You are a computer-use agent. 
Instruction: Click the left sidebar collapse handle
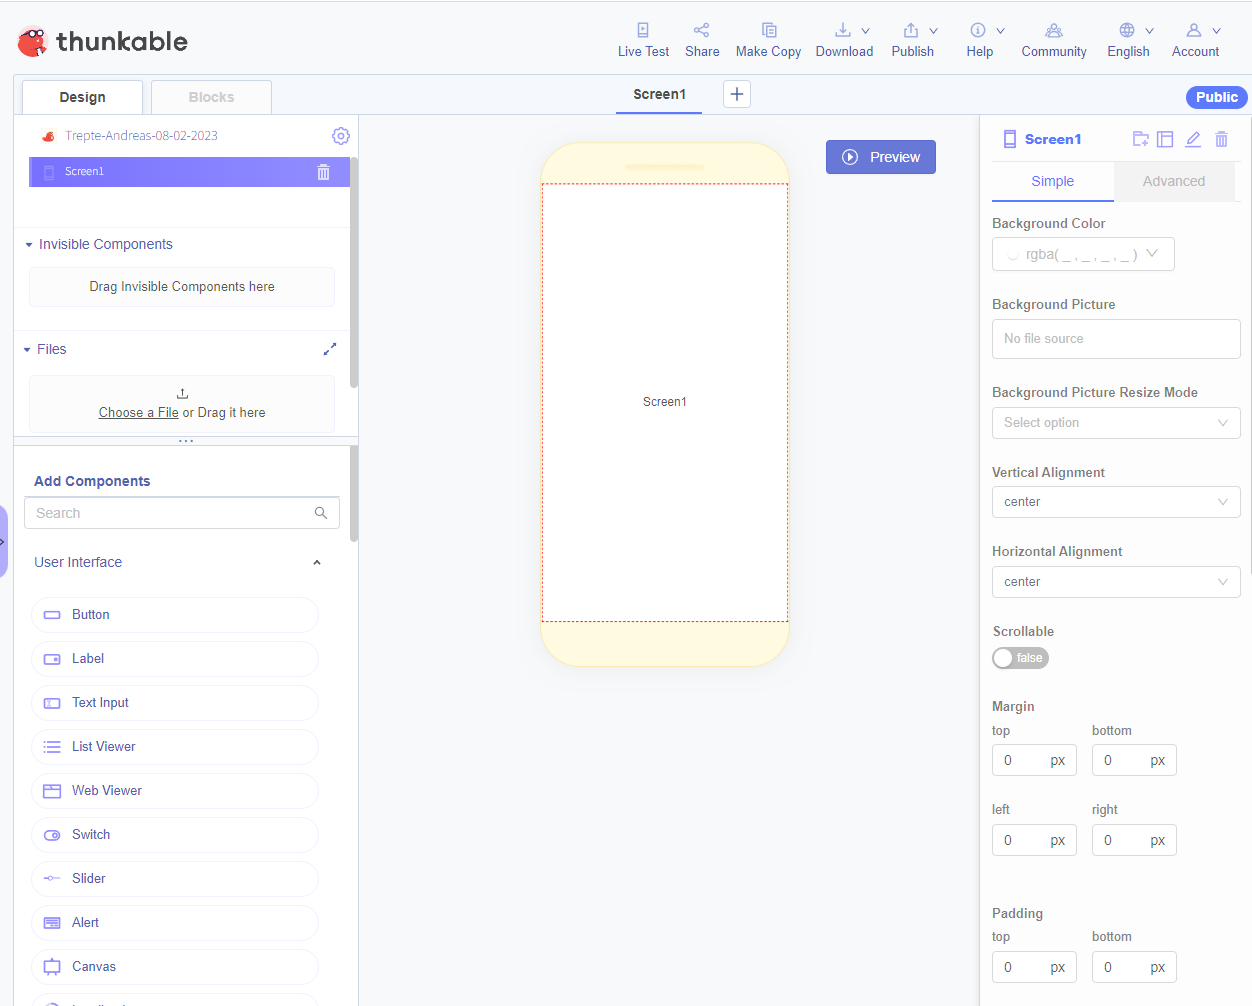coord(3,541)
